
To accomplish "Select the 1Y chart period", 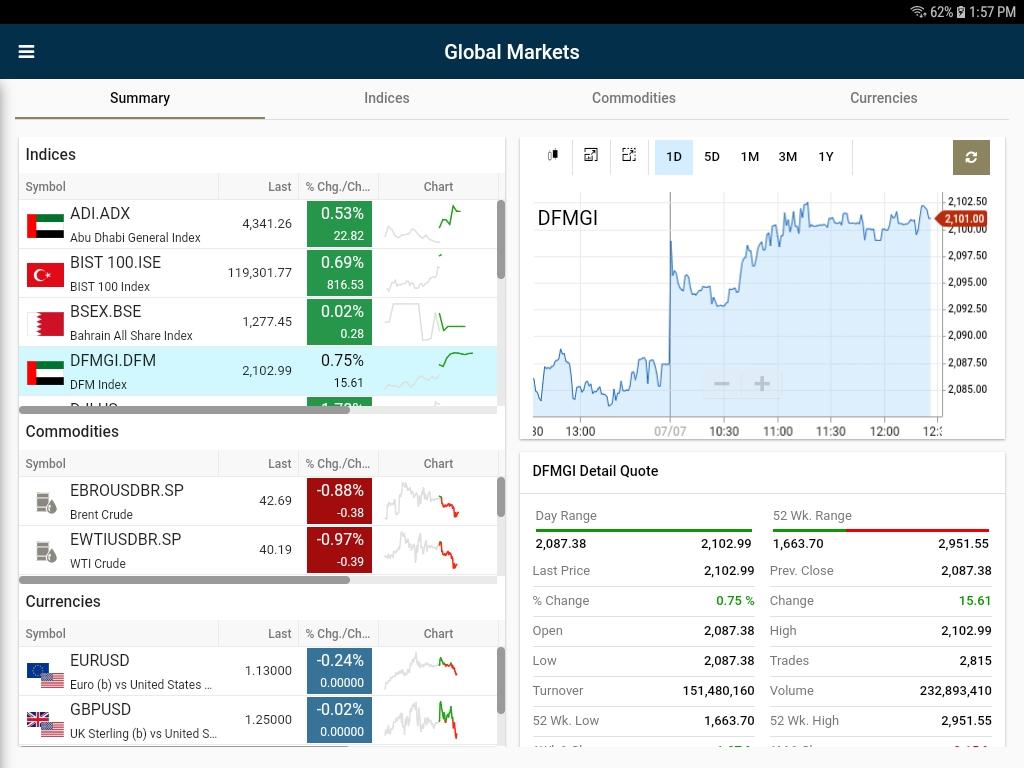I will pyautogui.click(x=826, y=157).
